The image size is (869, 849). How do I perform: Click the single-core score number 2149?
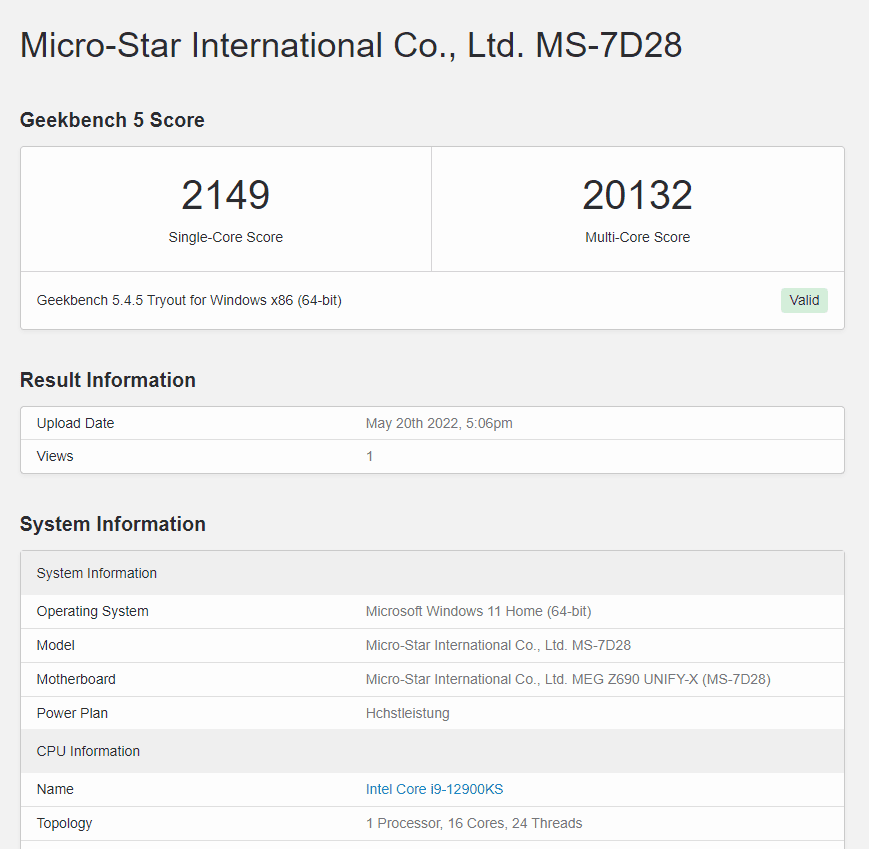coord(226,195)
